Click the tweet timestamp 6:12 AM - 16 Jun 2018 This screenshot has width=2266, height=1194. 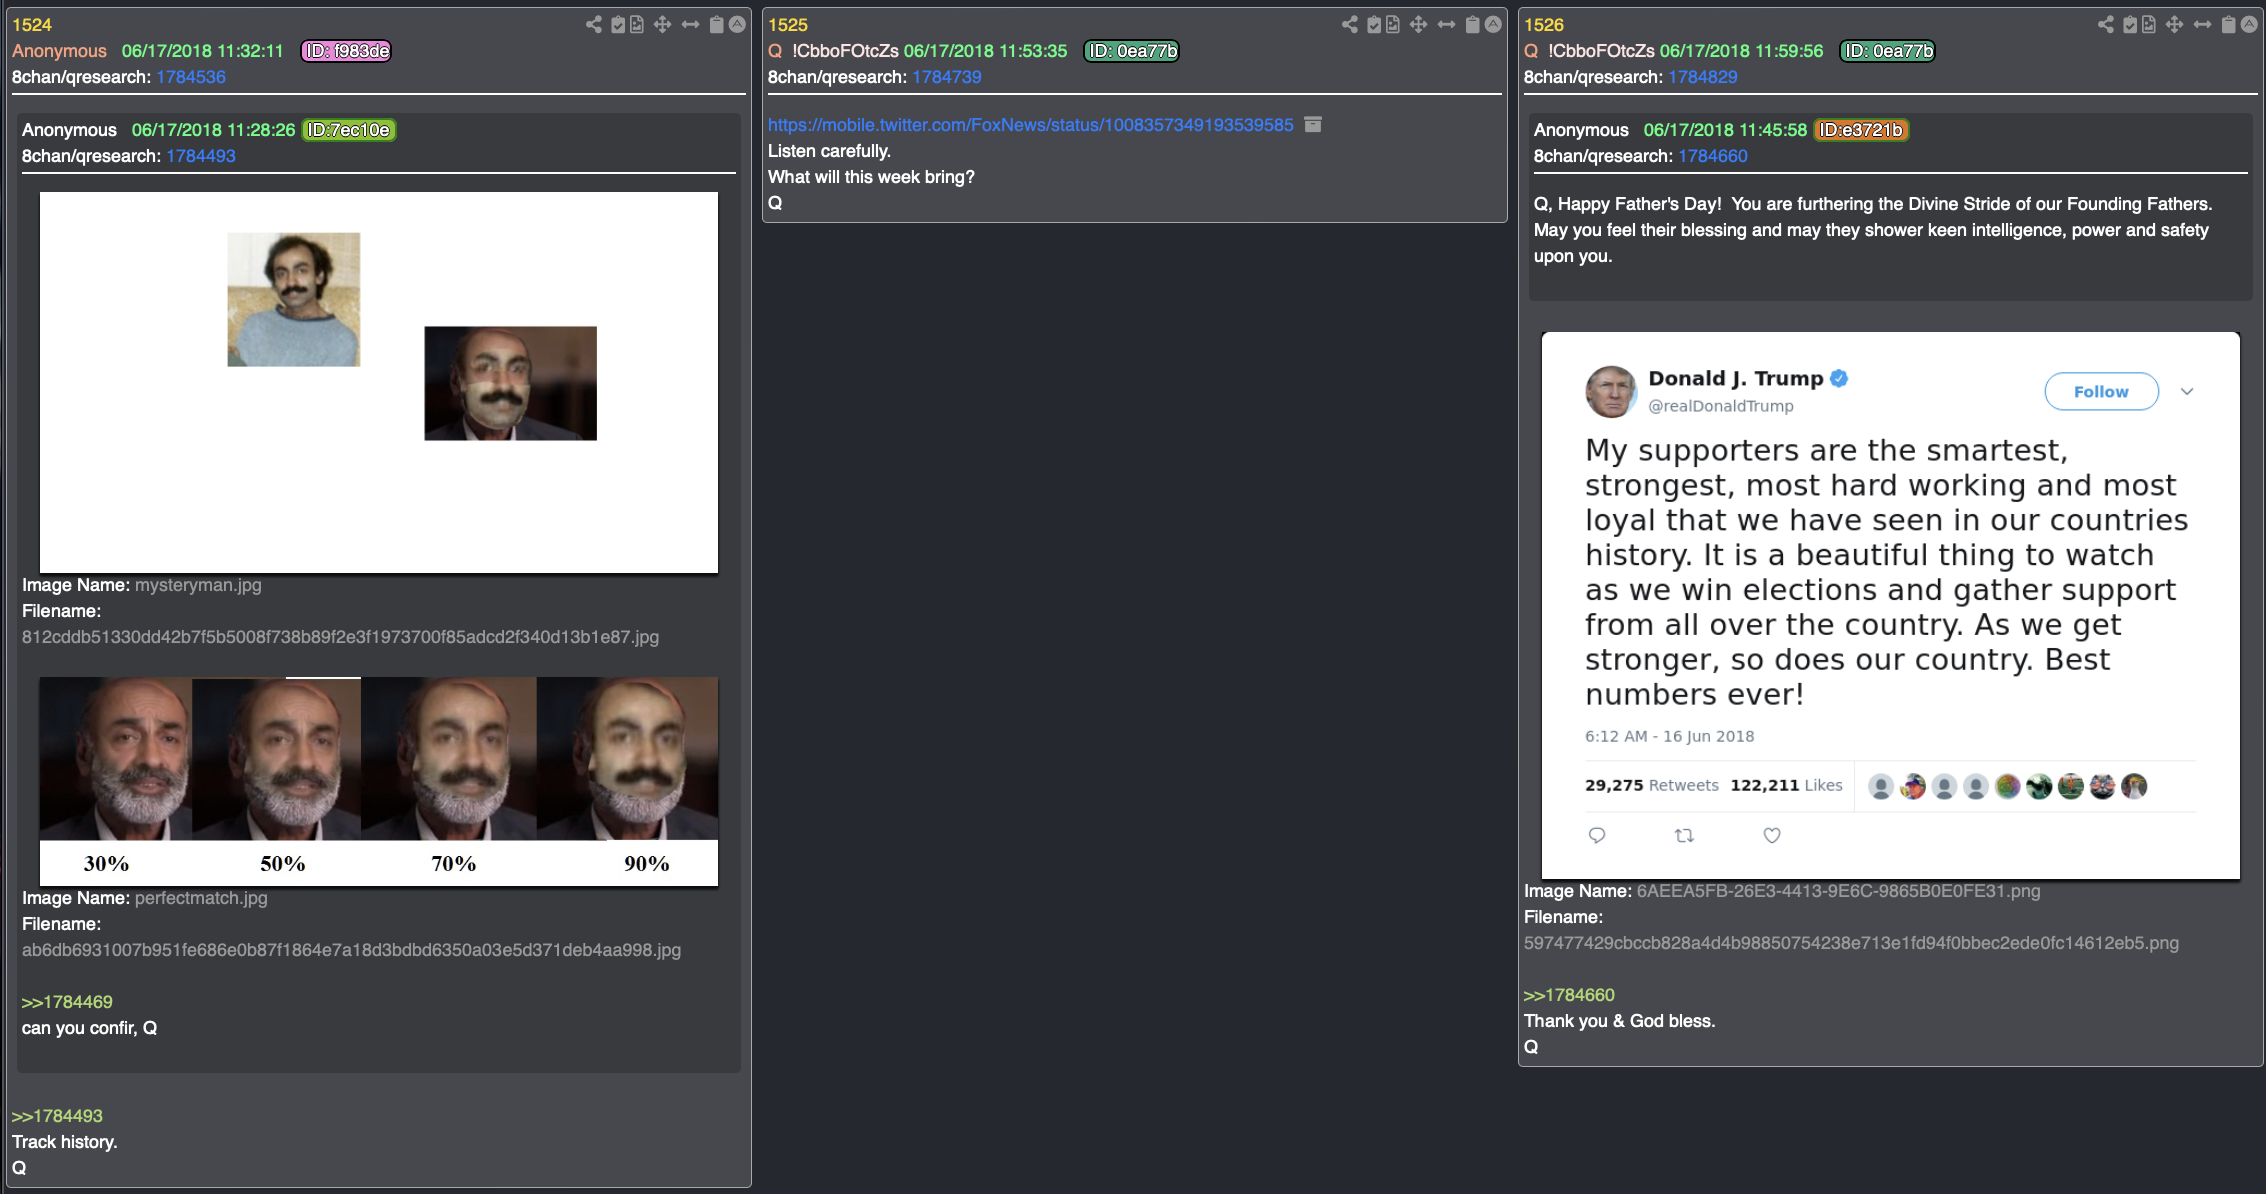coord(1669,736)
